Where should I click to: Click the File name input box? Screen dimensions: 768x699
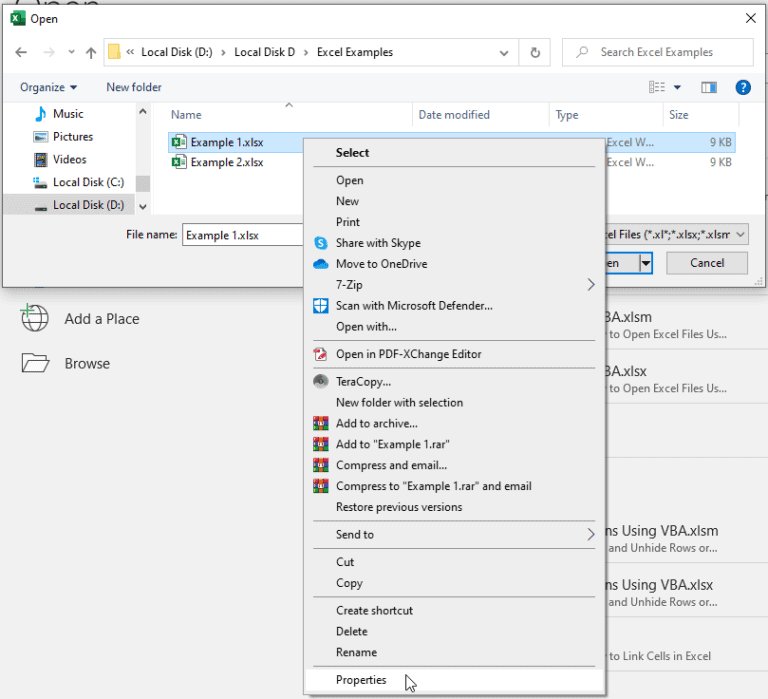point(243,235)
